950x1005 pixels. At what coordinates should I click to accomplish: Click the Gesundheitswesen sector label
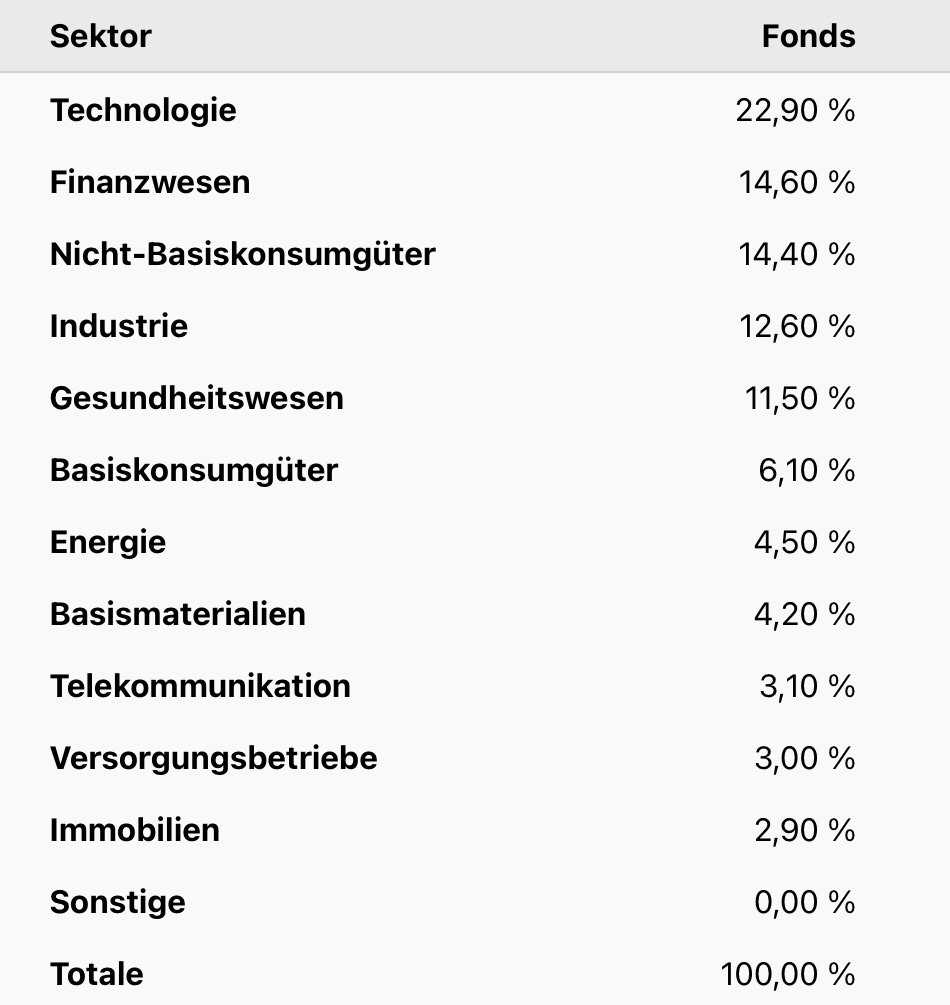[x=197, y=398]
